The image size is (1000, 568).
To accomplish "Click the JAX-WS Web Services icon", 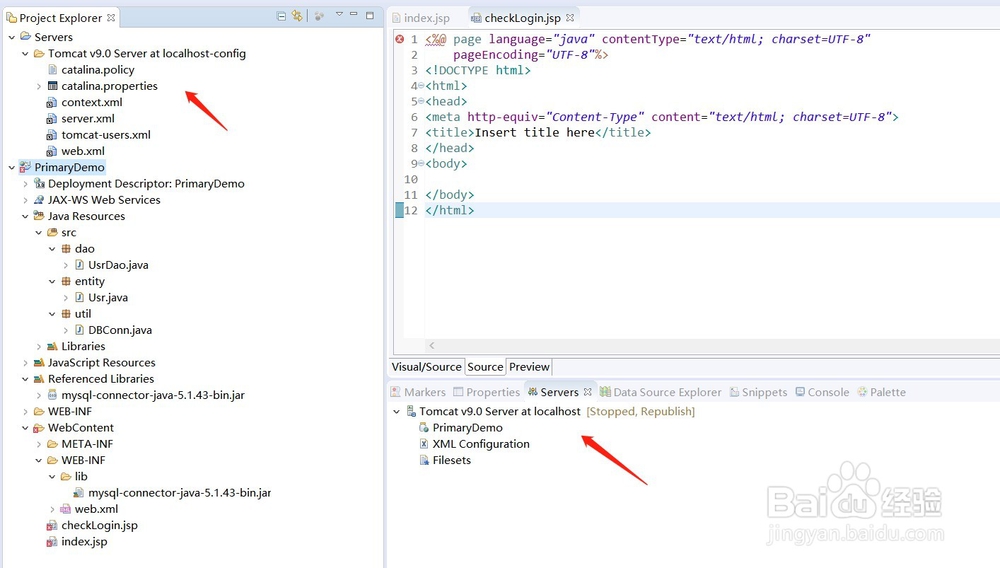I will coord(39,200).
